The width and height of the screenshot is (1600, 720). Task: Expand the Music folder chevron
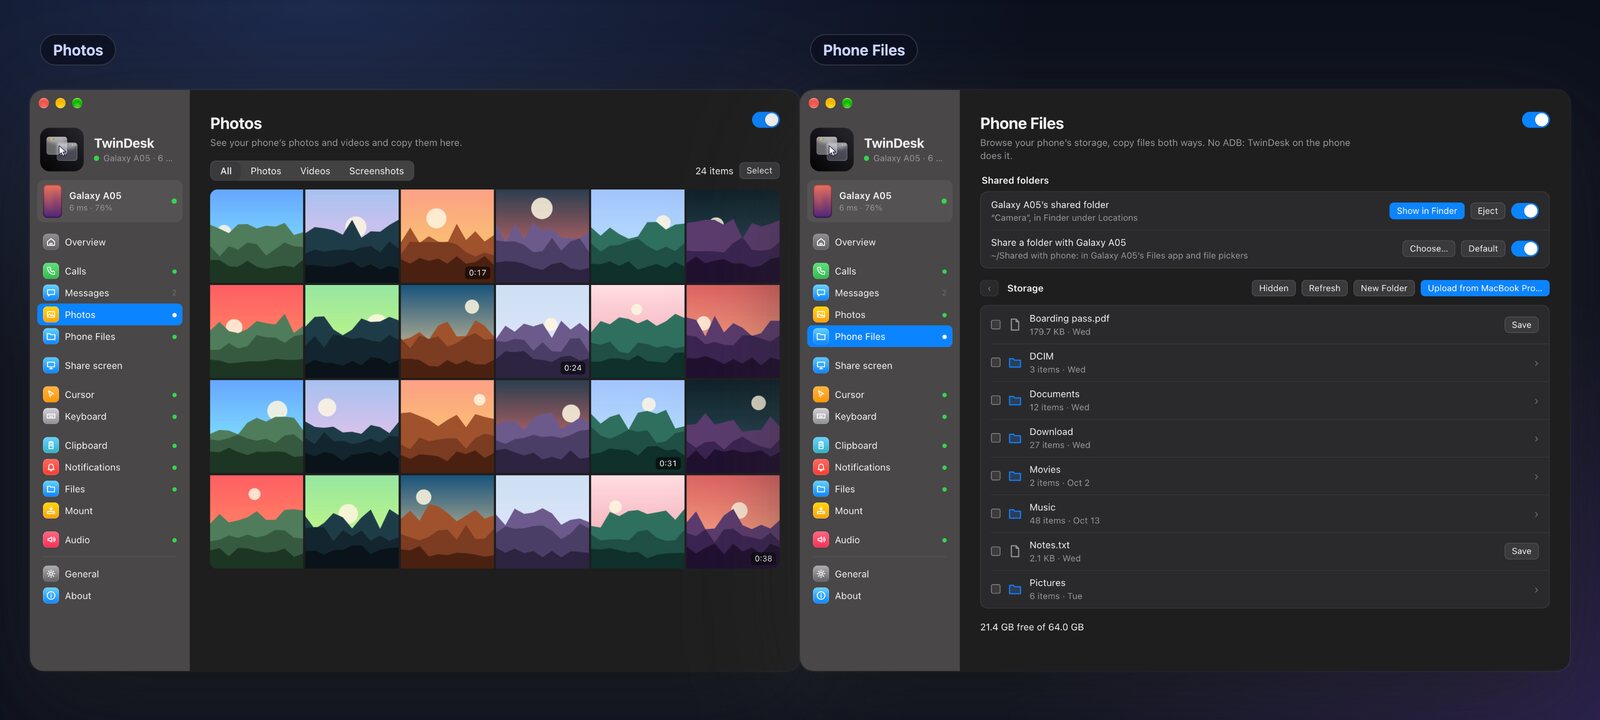click(1536, 514)
